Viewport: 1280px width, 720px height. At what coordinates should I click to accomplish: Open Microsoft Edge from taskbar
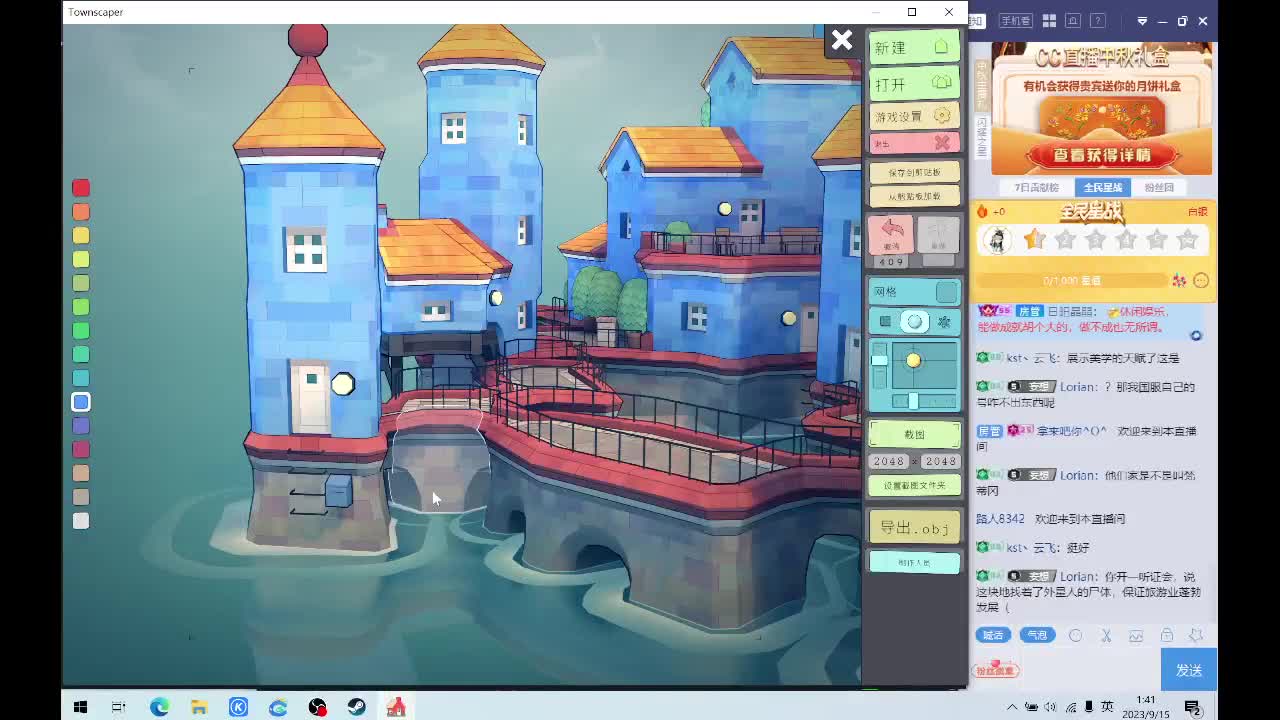point(159,707)
